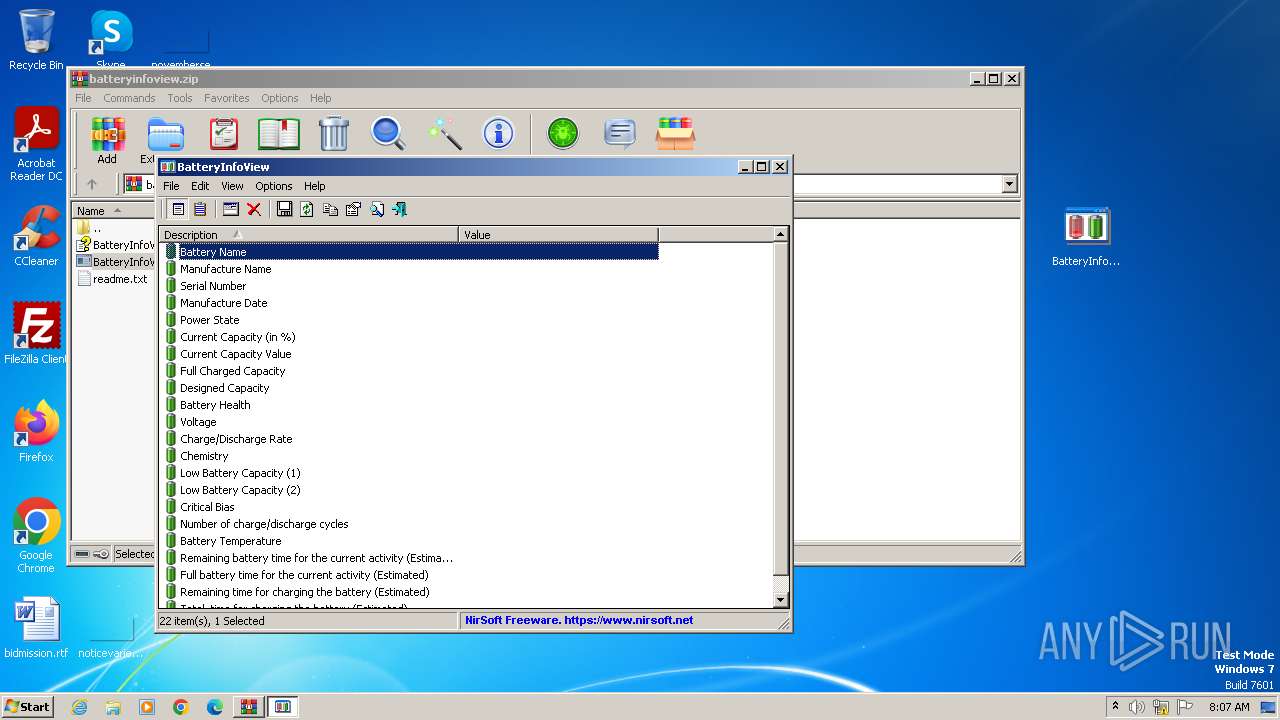Open Microsoft Edge from taskbar
This screenshot has width=1280, height=720.
tap(215, 707)
